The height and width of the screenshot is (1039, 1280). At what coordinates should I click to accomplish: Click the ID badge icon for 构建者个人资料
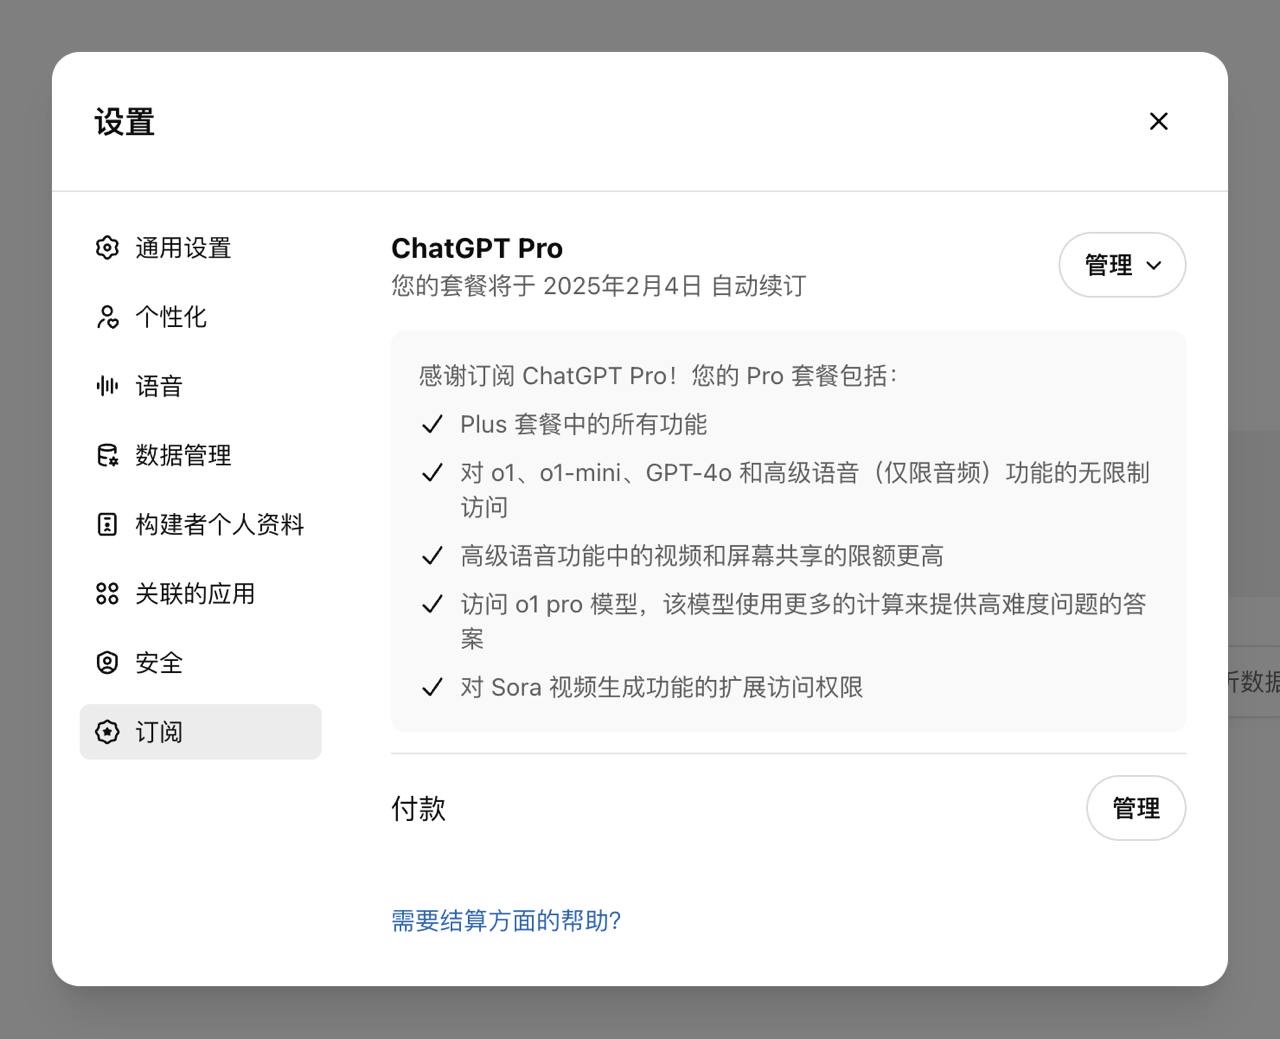click(107, 524)
